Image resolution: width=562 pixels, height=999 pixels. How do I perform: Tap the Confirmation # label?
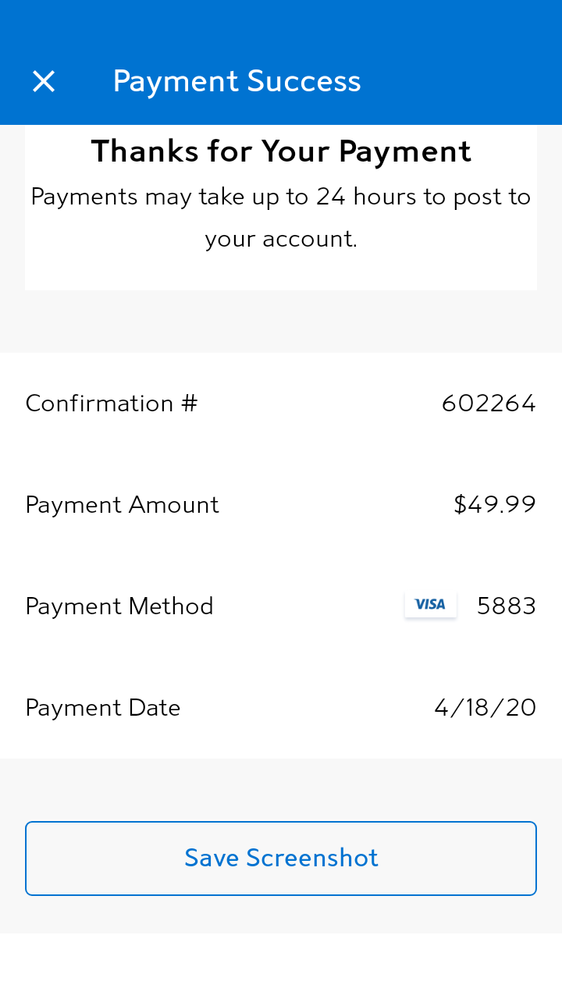pyautogui.click(x=112, y=403)
